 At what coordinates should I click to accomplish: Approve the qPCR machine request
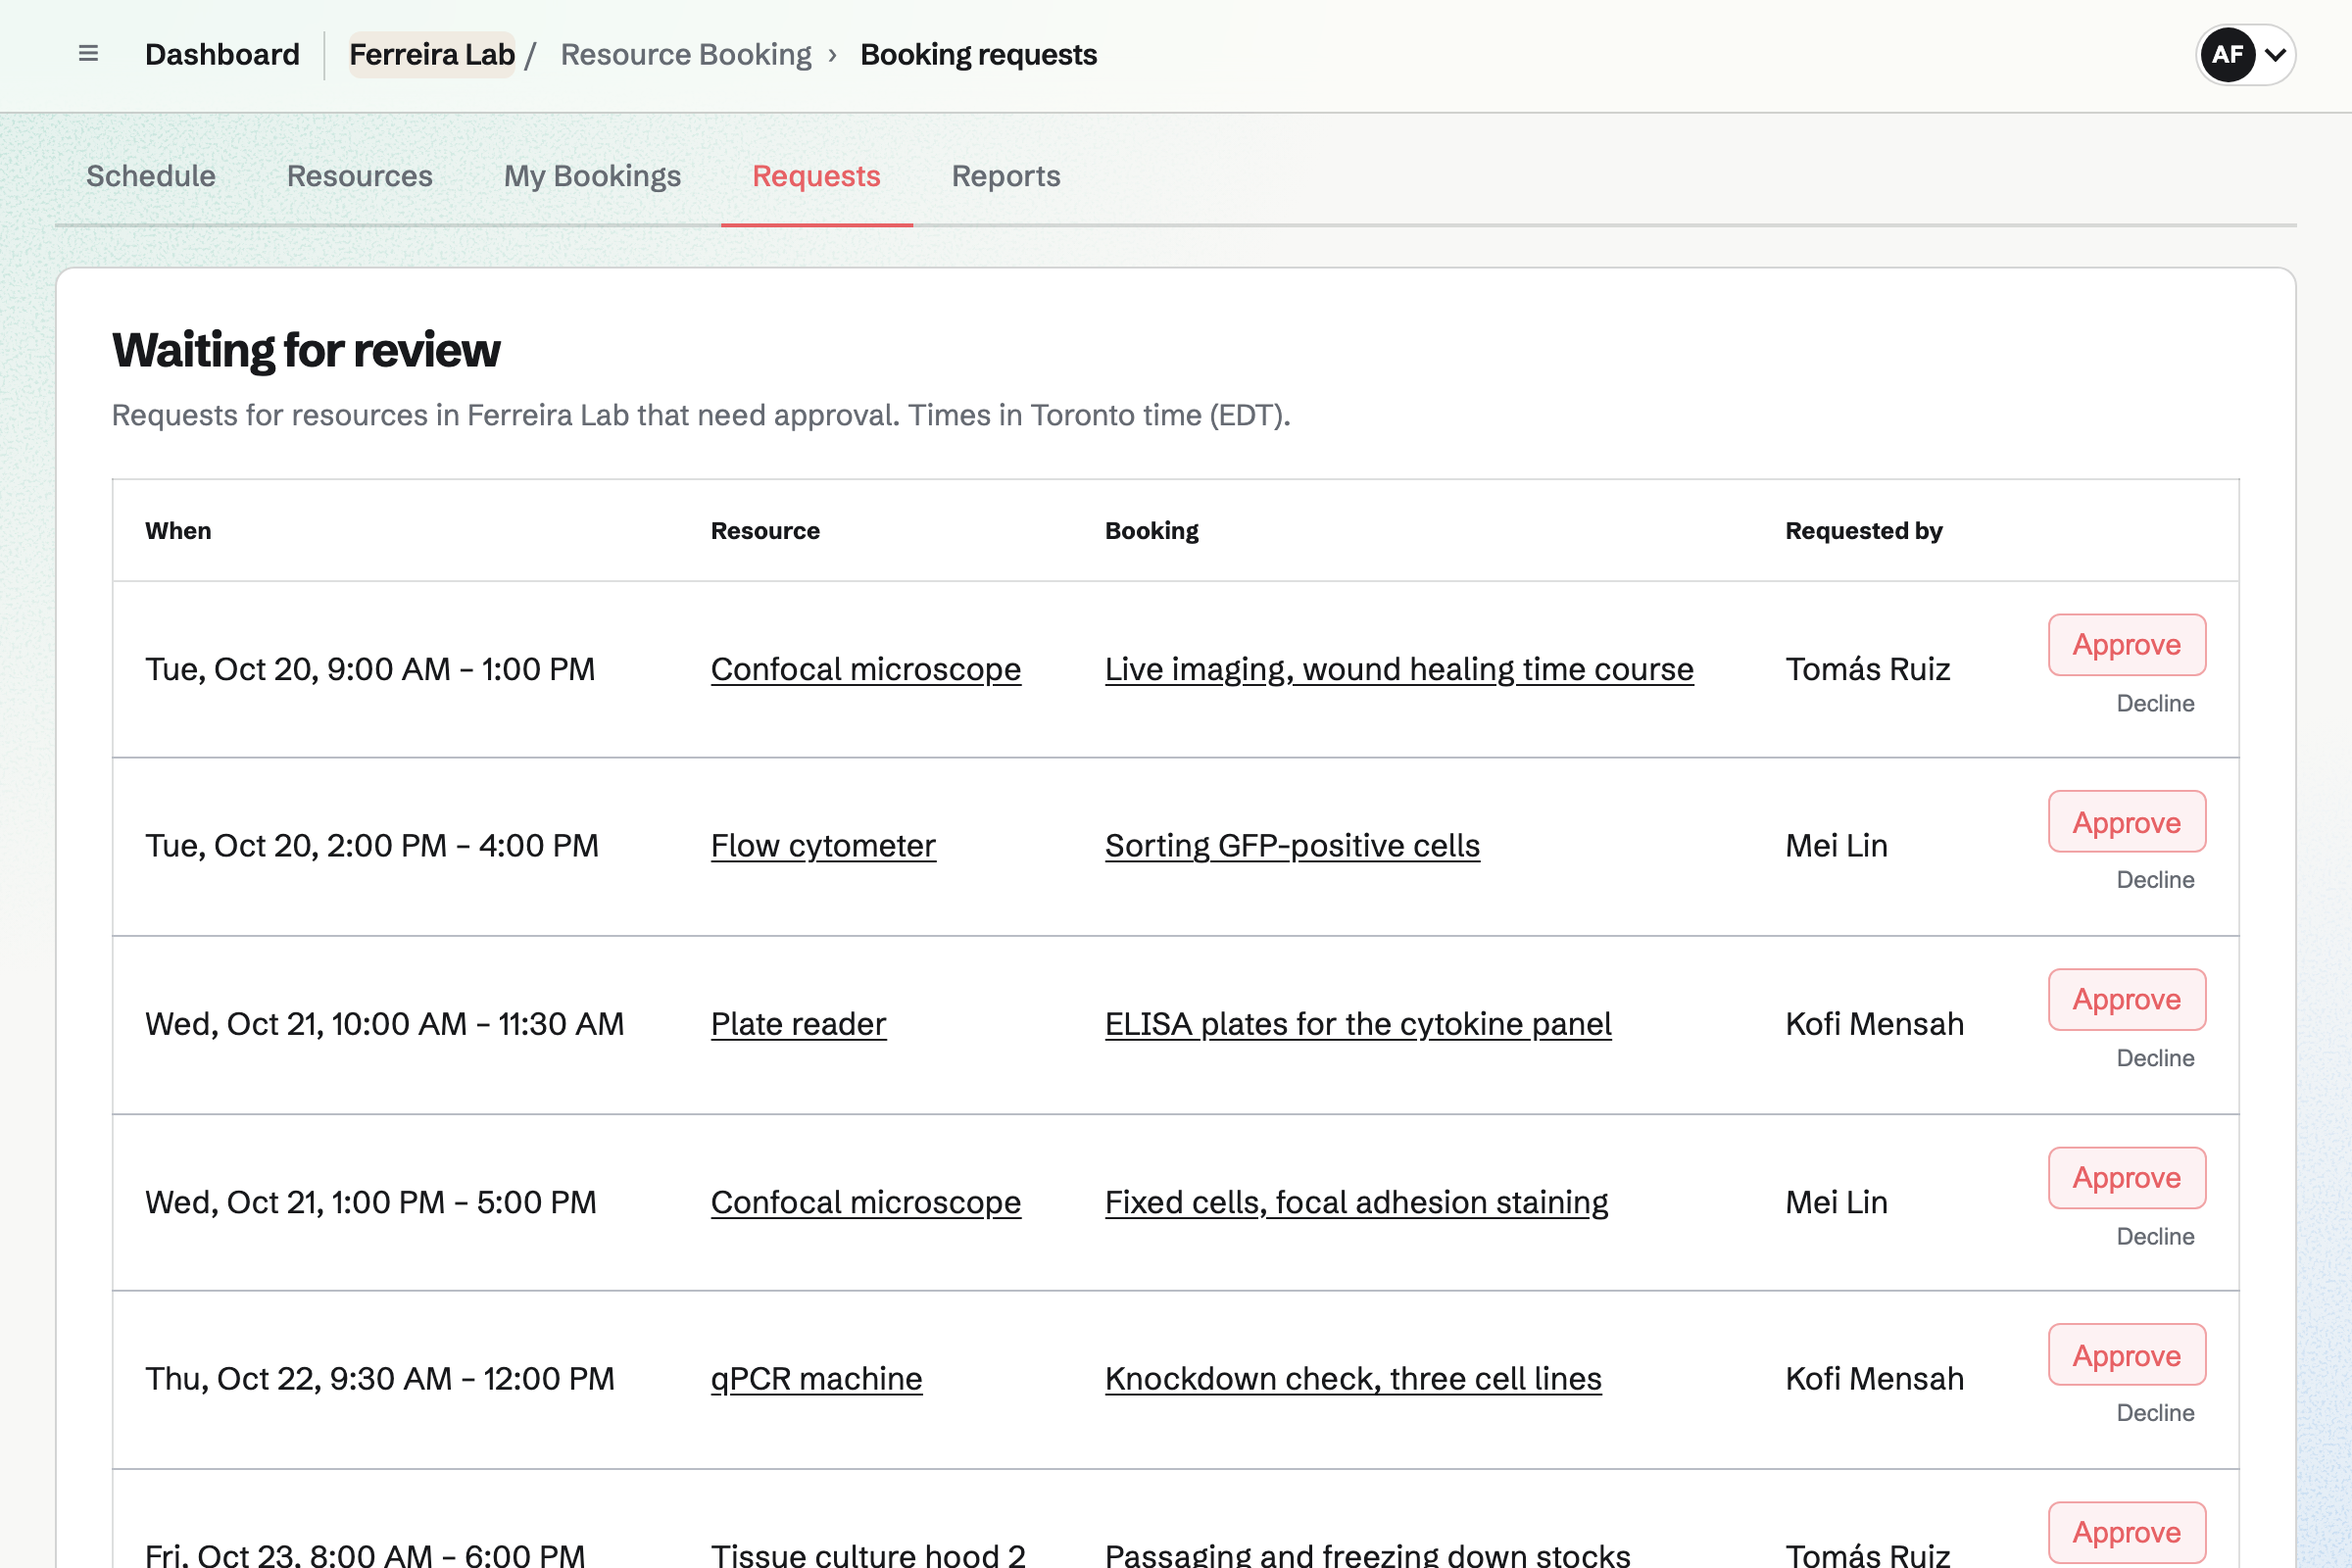tap(2127, 1355)
